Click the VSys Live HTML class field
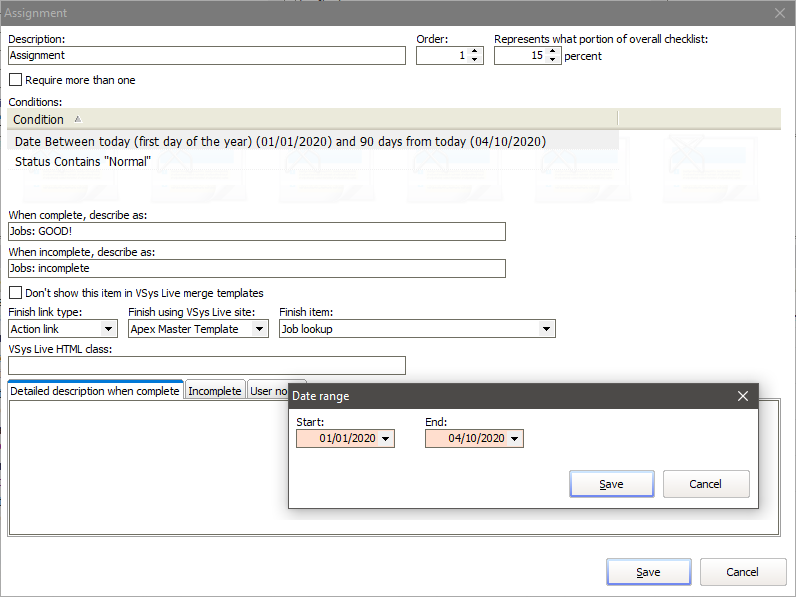Image resolution: width=796 pixels, height=597 pixels. coord(207,365)
